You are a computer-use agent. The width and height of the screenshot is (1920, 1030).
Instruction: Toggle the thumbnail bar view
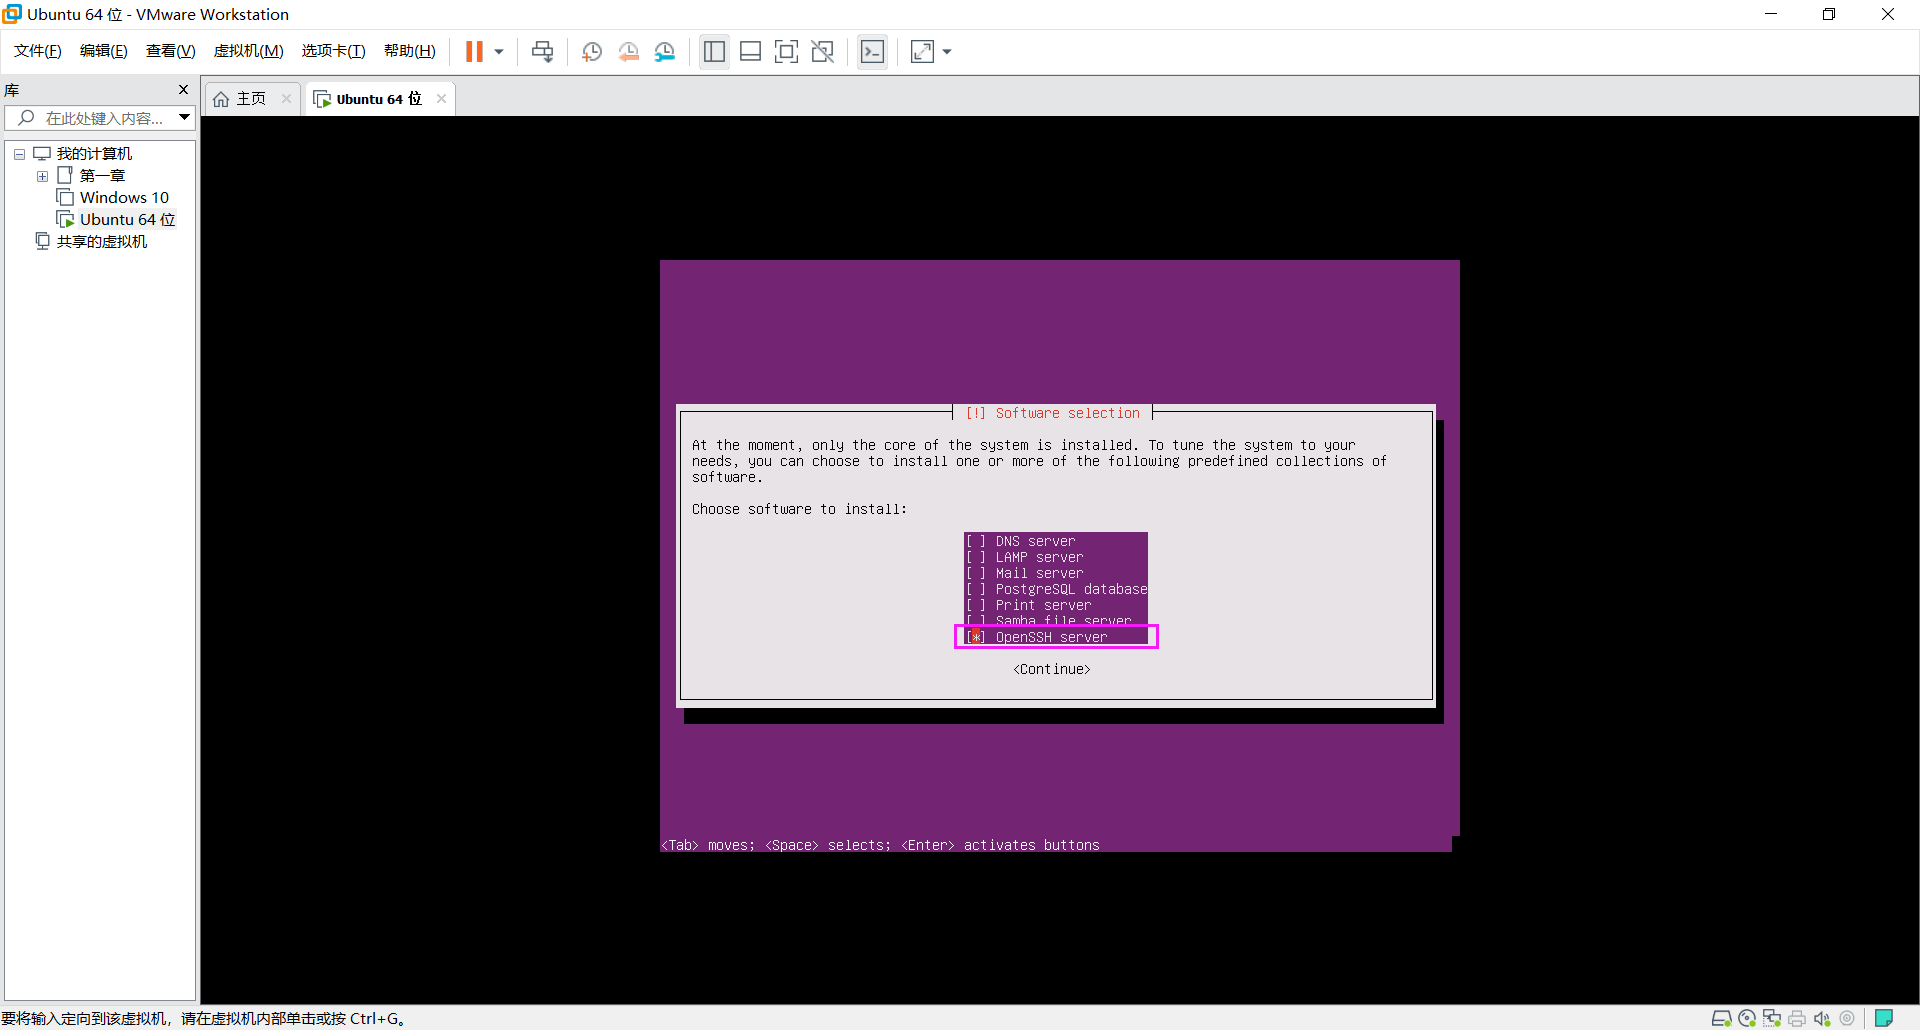[x=751, y=52]
